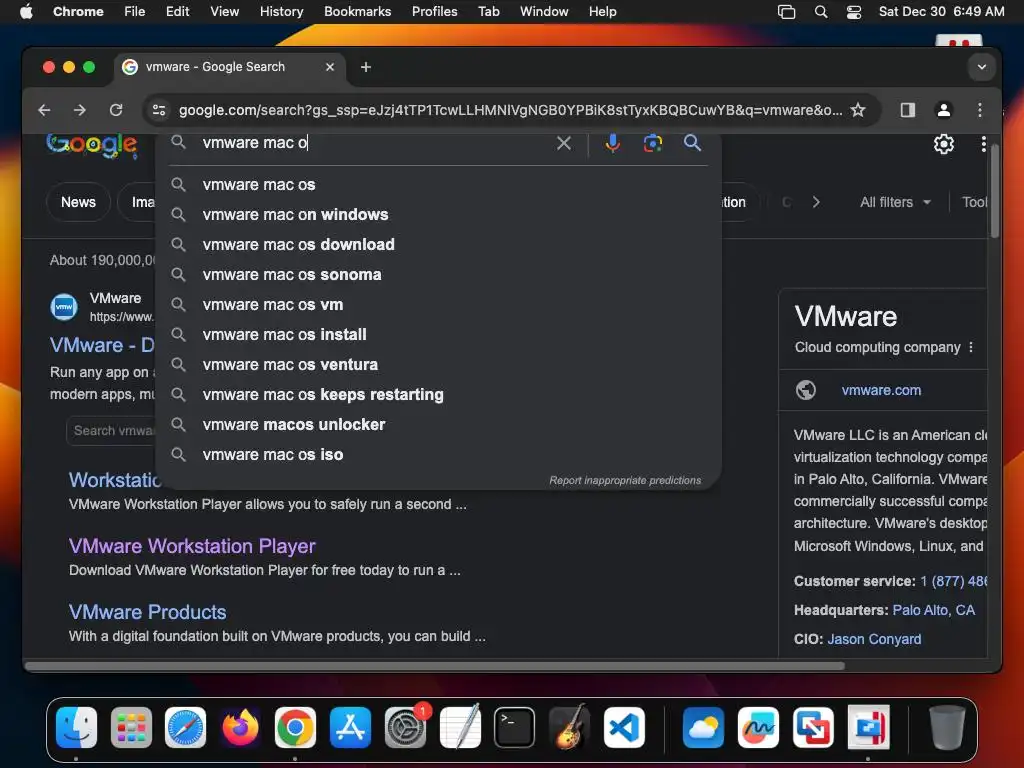This screenshot has width=1024, height=768.
Task: Expand the All filters dropdown
Action: (x=895, y=202)
